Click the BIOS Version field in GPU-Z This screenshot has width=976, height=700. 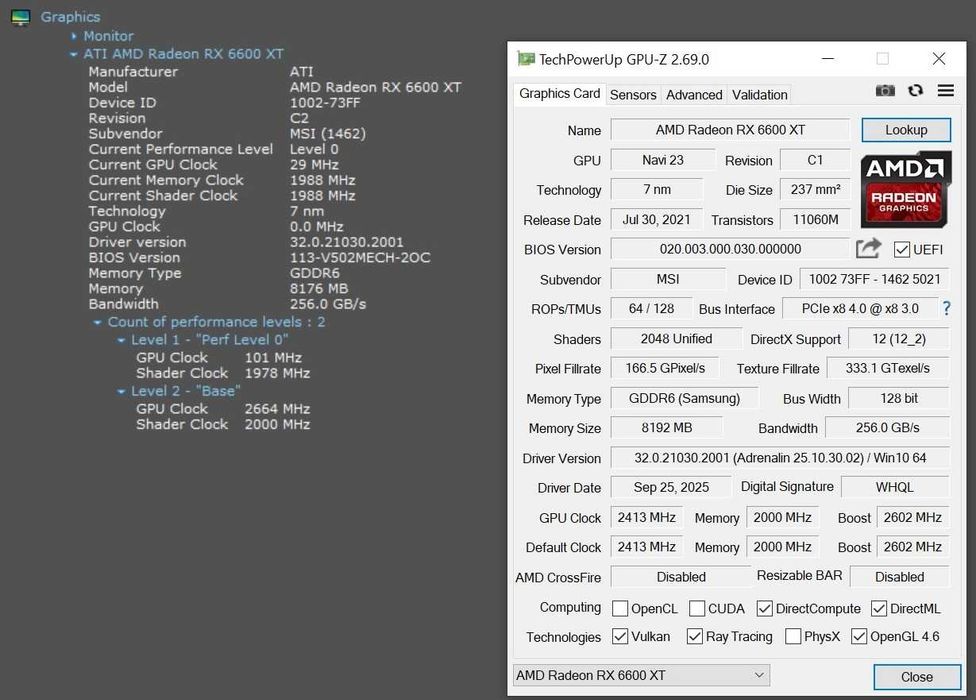730,249
